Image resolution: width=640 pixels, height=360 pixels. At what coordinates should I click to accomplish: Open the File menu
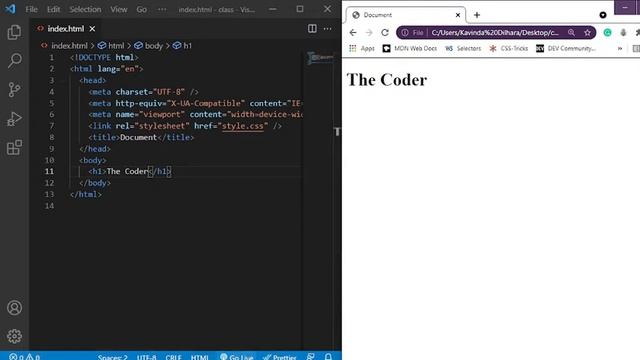[x=31, y=9]
